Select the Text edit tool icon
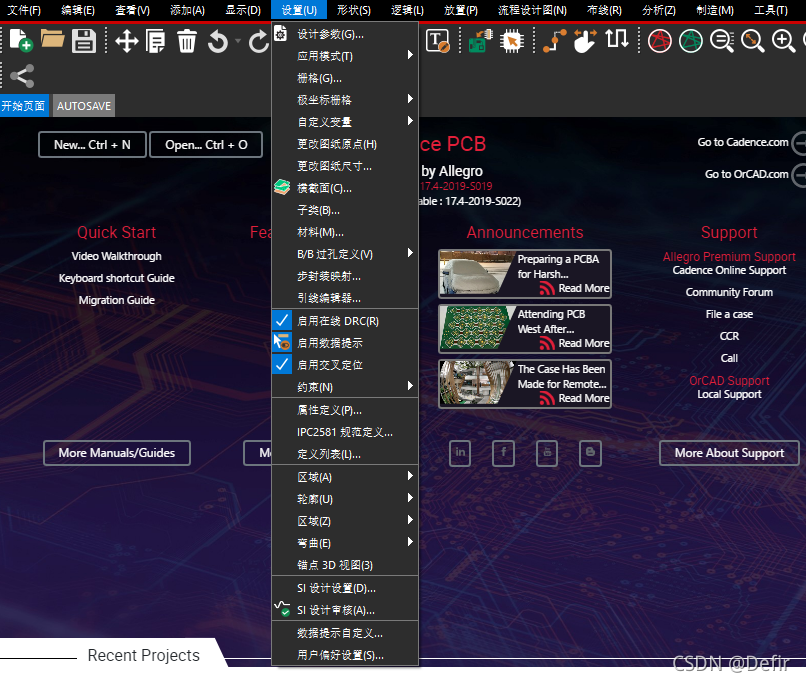This screenshot has width=806, height=682. [x=438, y=41]
